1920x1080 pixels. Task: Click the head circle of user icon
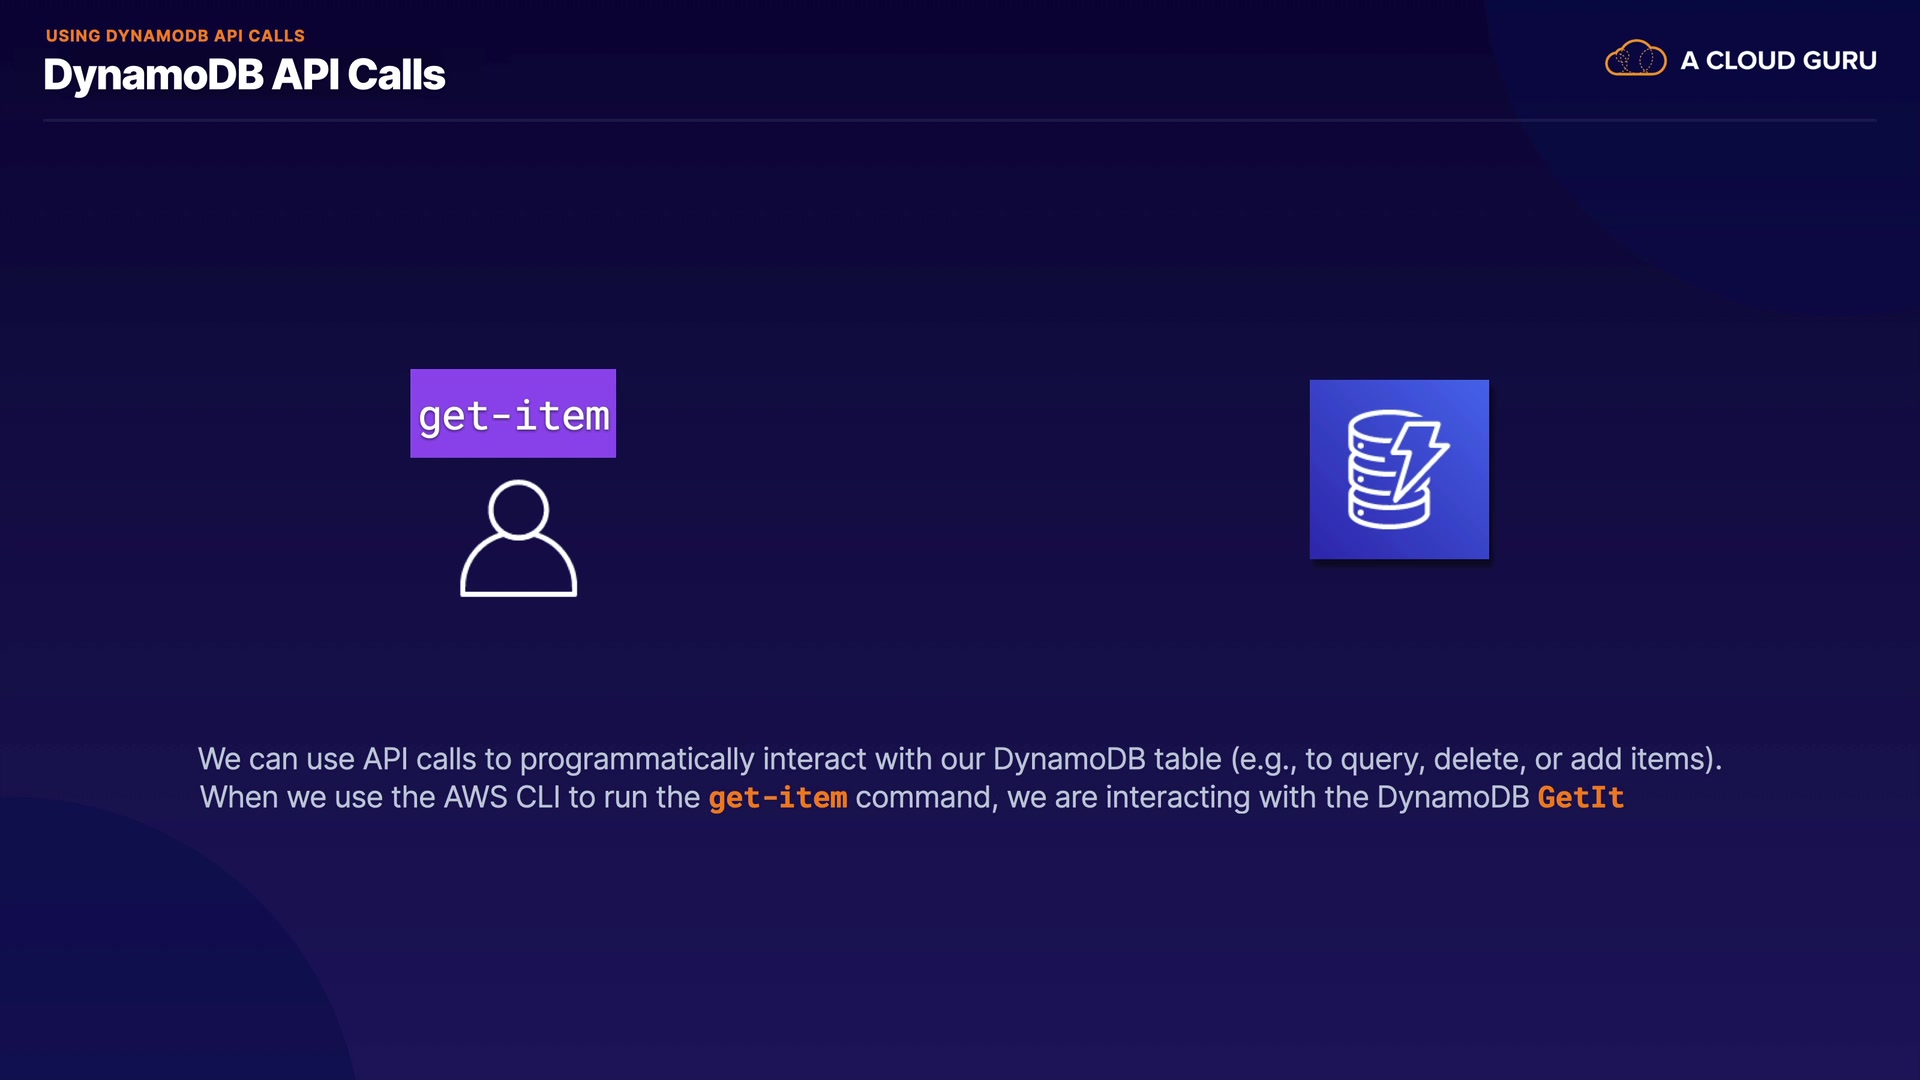pos(518,509)
